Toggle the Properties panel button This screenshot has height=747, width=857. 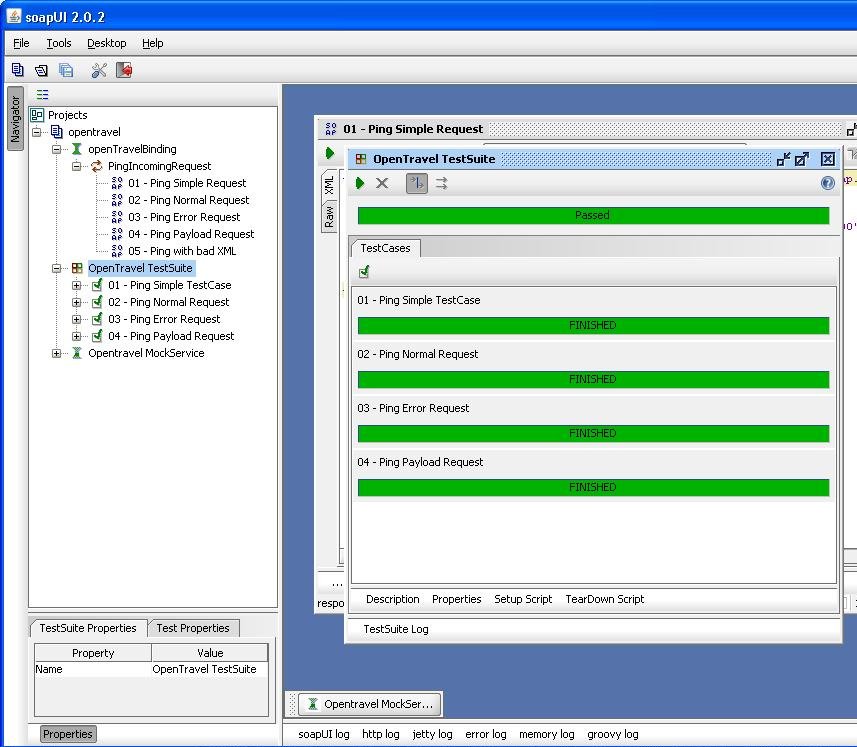[x=68, y=734]
